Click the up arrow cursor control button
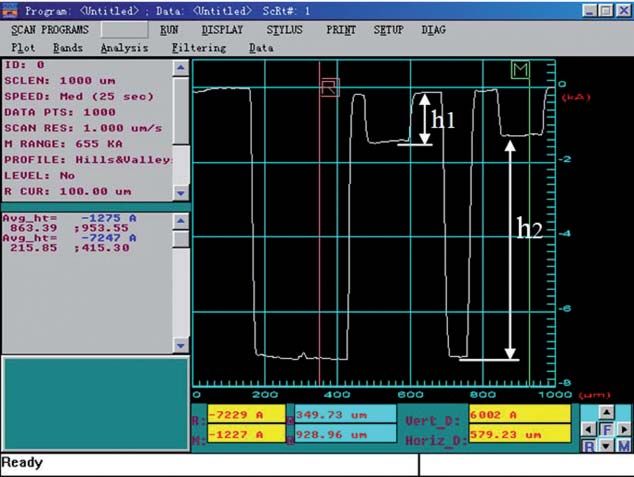The image size is (634, 477). click(606, 412)
